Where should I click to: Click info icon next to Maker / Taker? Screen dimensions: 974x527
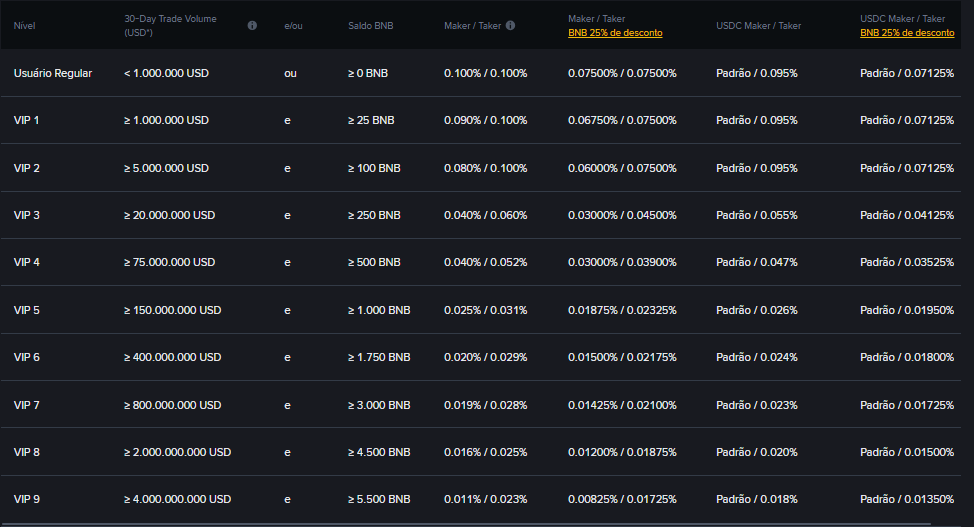click(510, 25)
